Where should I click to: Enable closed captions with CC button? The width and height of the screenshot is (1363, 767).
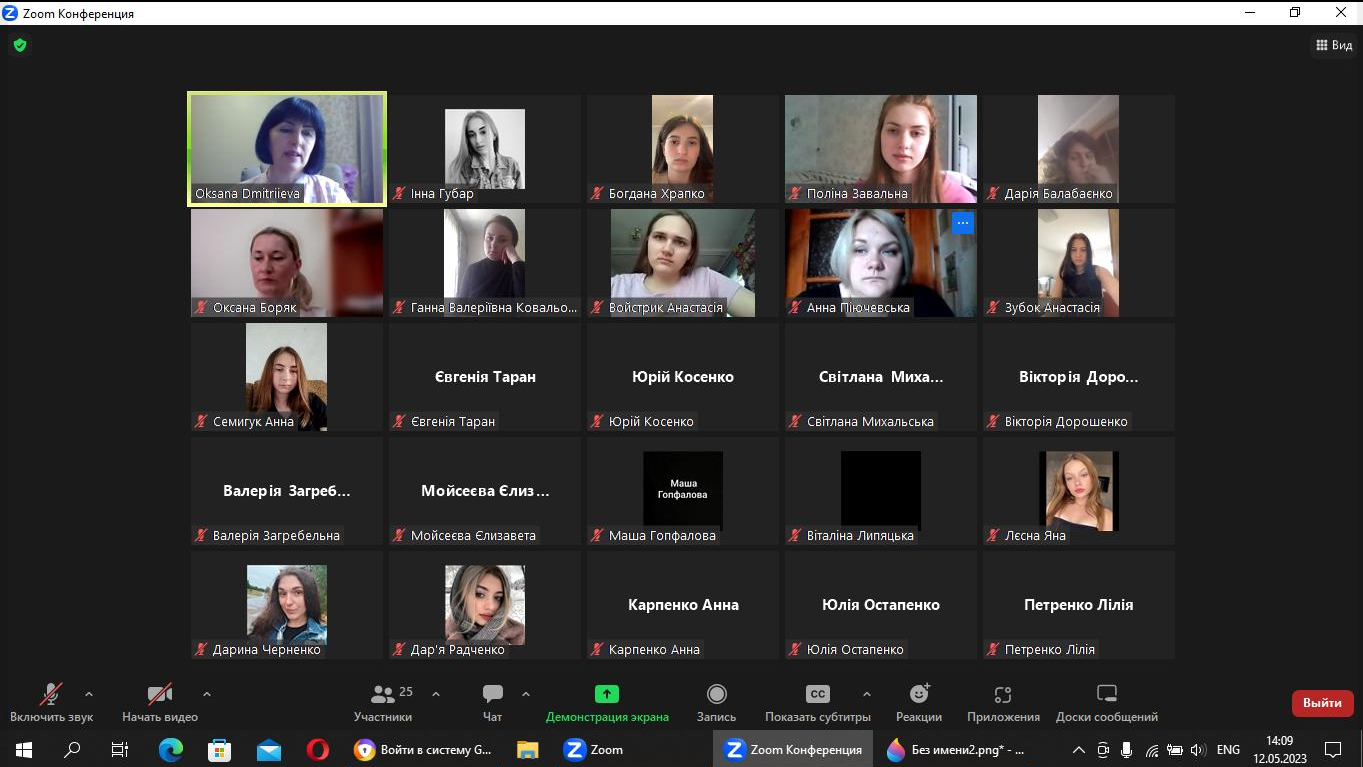[817, 695]
